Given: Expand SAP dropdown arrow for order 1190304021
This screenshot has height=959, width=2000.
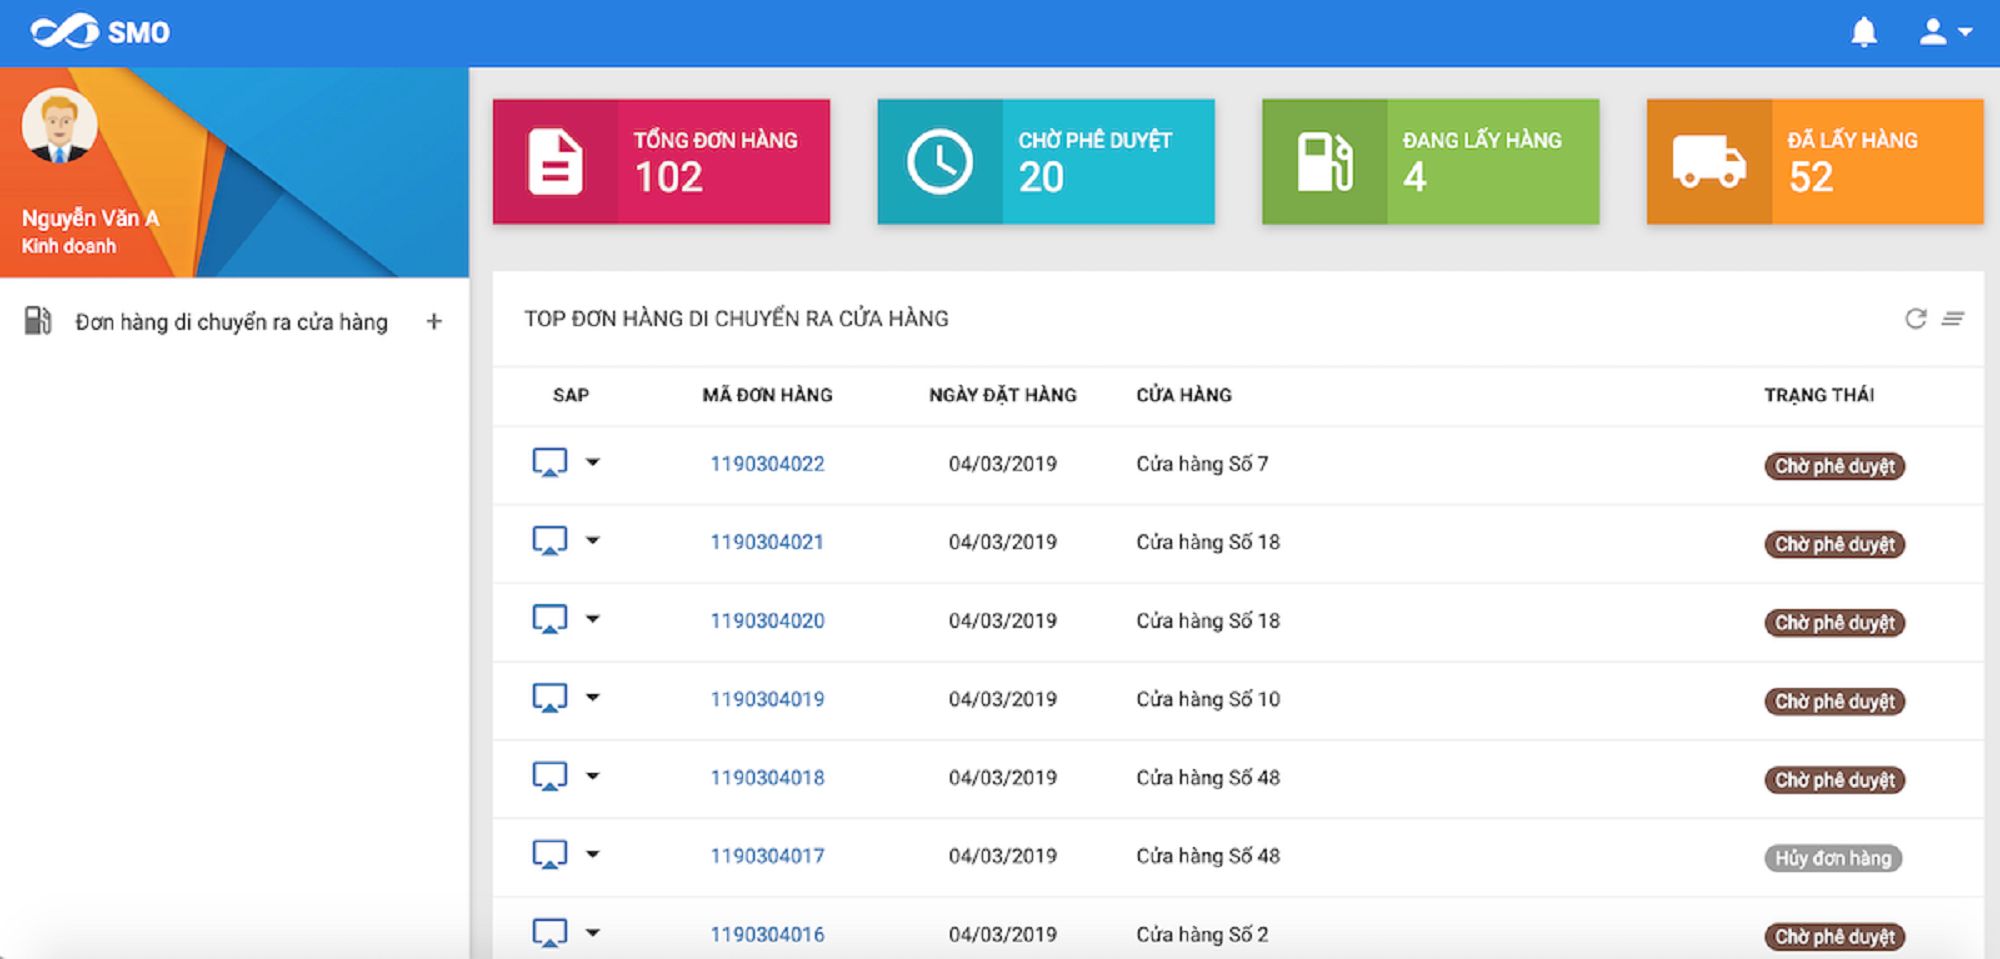Looking at the screenshot, I should [x=593, y=540].
